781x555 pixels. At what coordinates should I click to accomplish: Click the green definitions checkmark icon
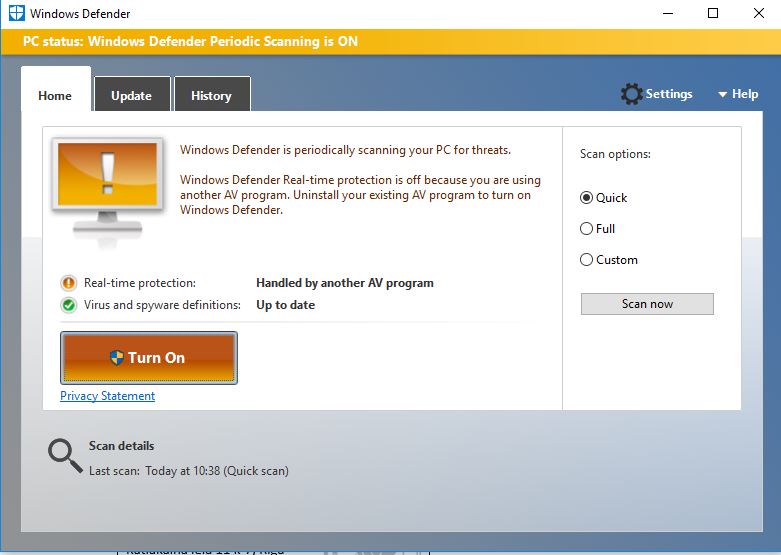[x=68, y=305]
